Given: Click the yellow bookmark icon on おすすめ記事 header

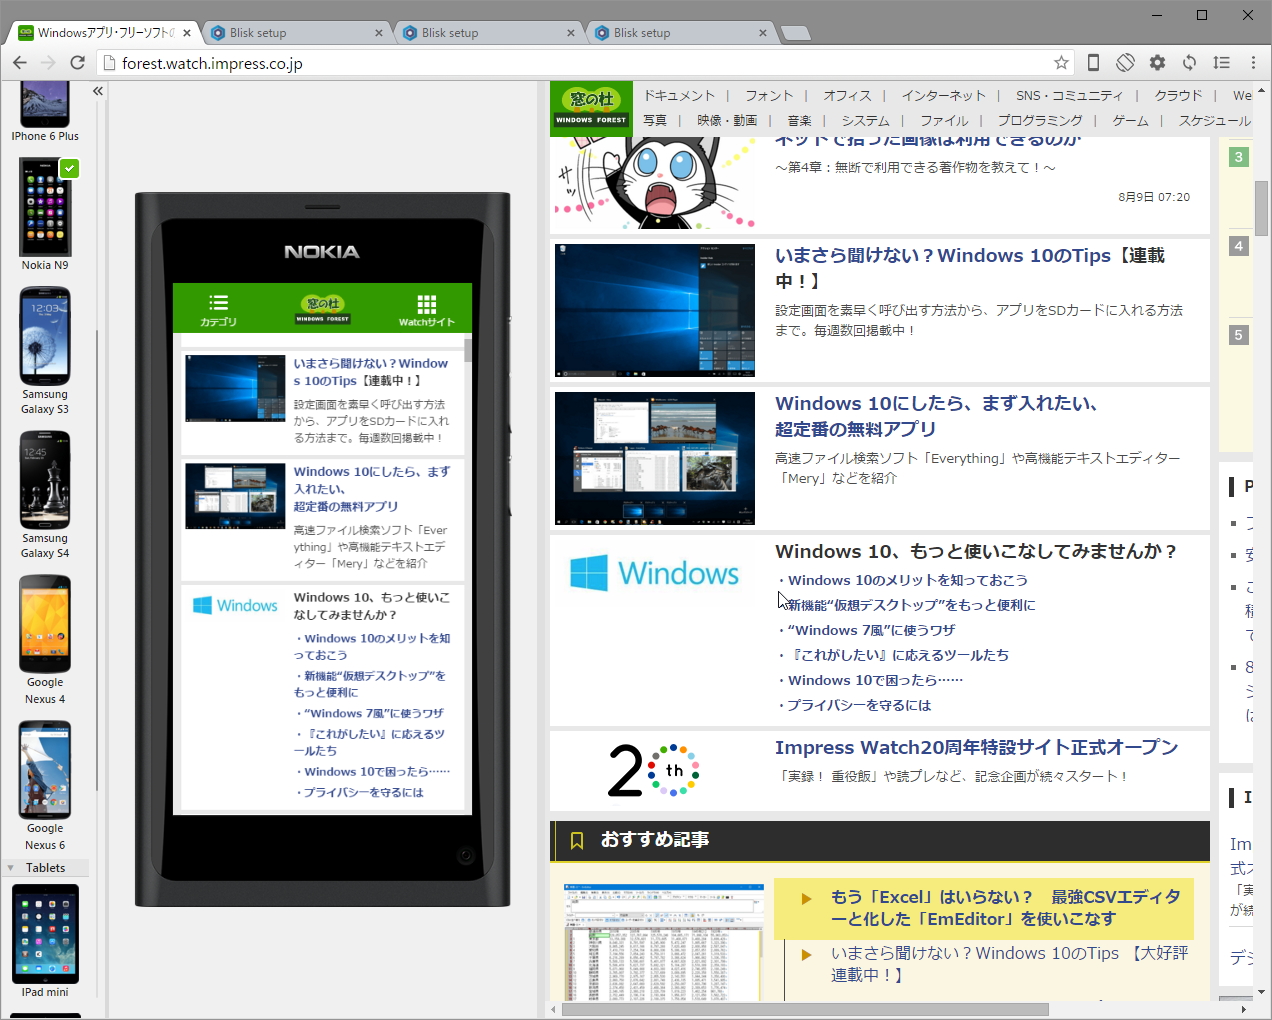Looking at the screenshot, I should [x=577, y=841].
